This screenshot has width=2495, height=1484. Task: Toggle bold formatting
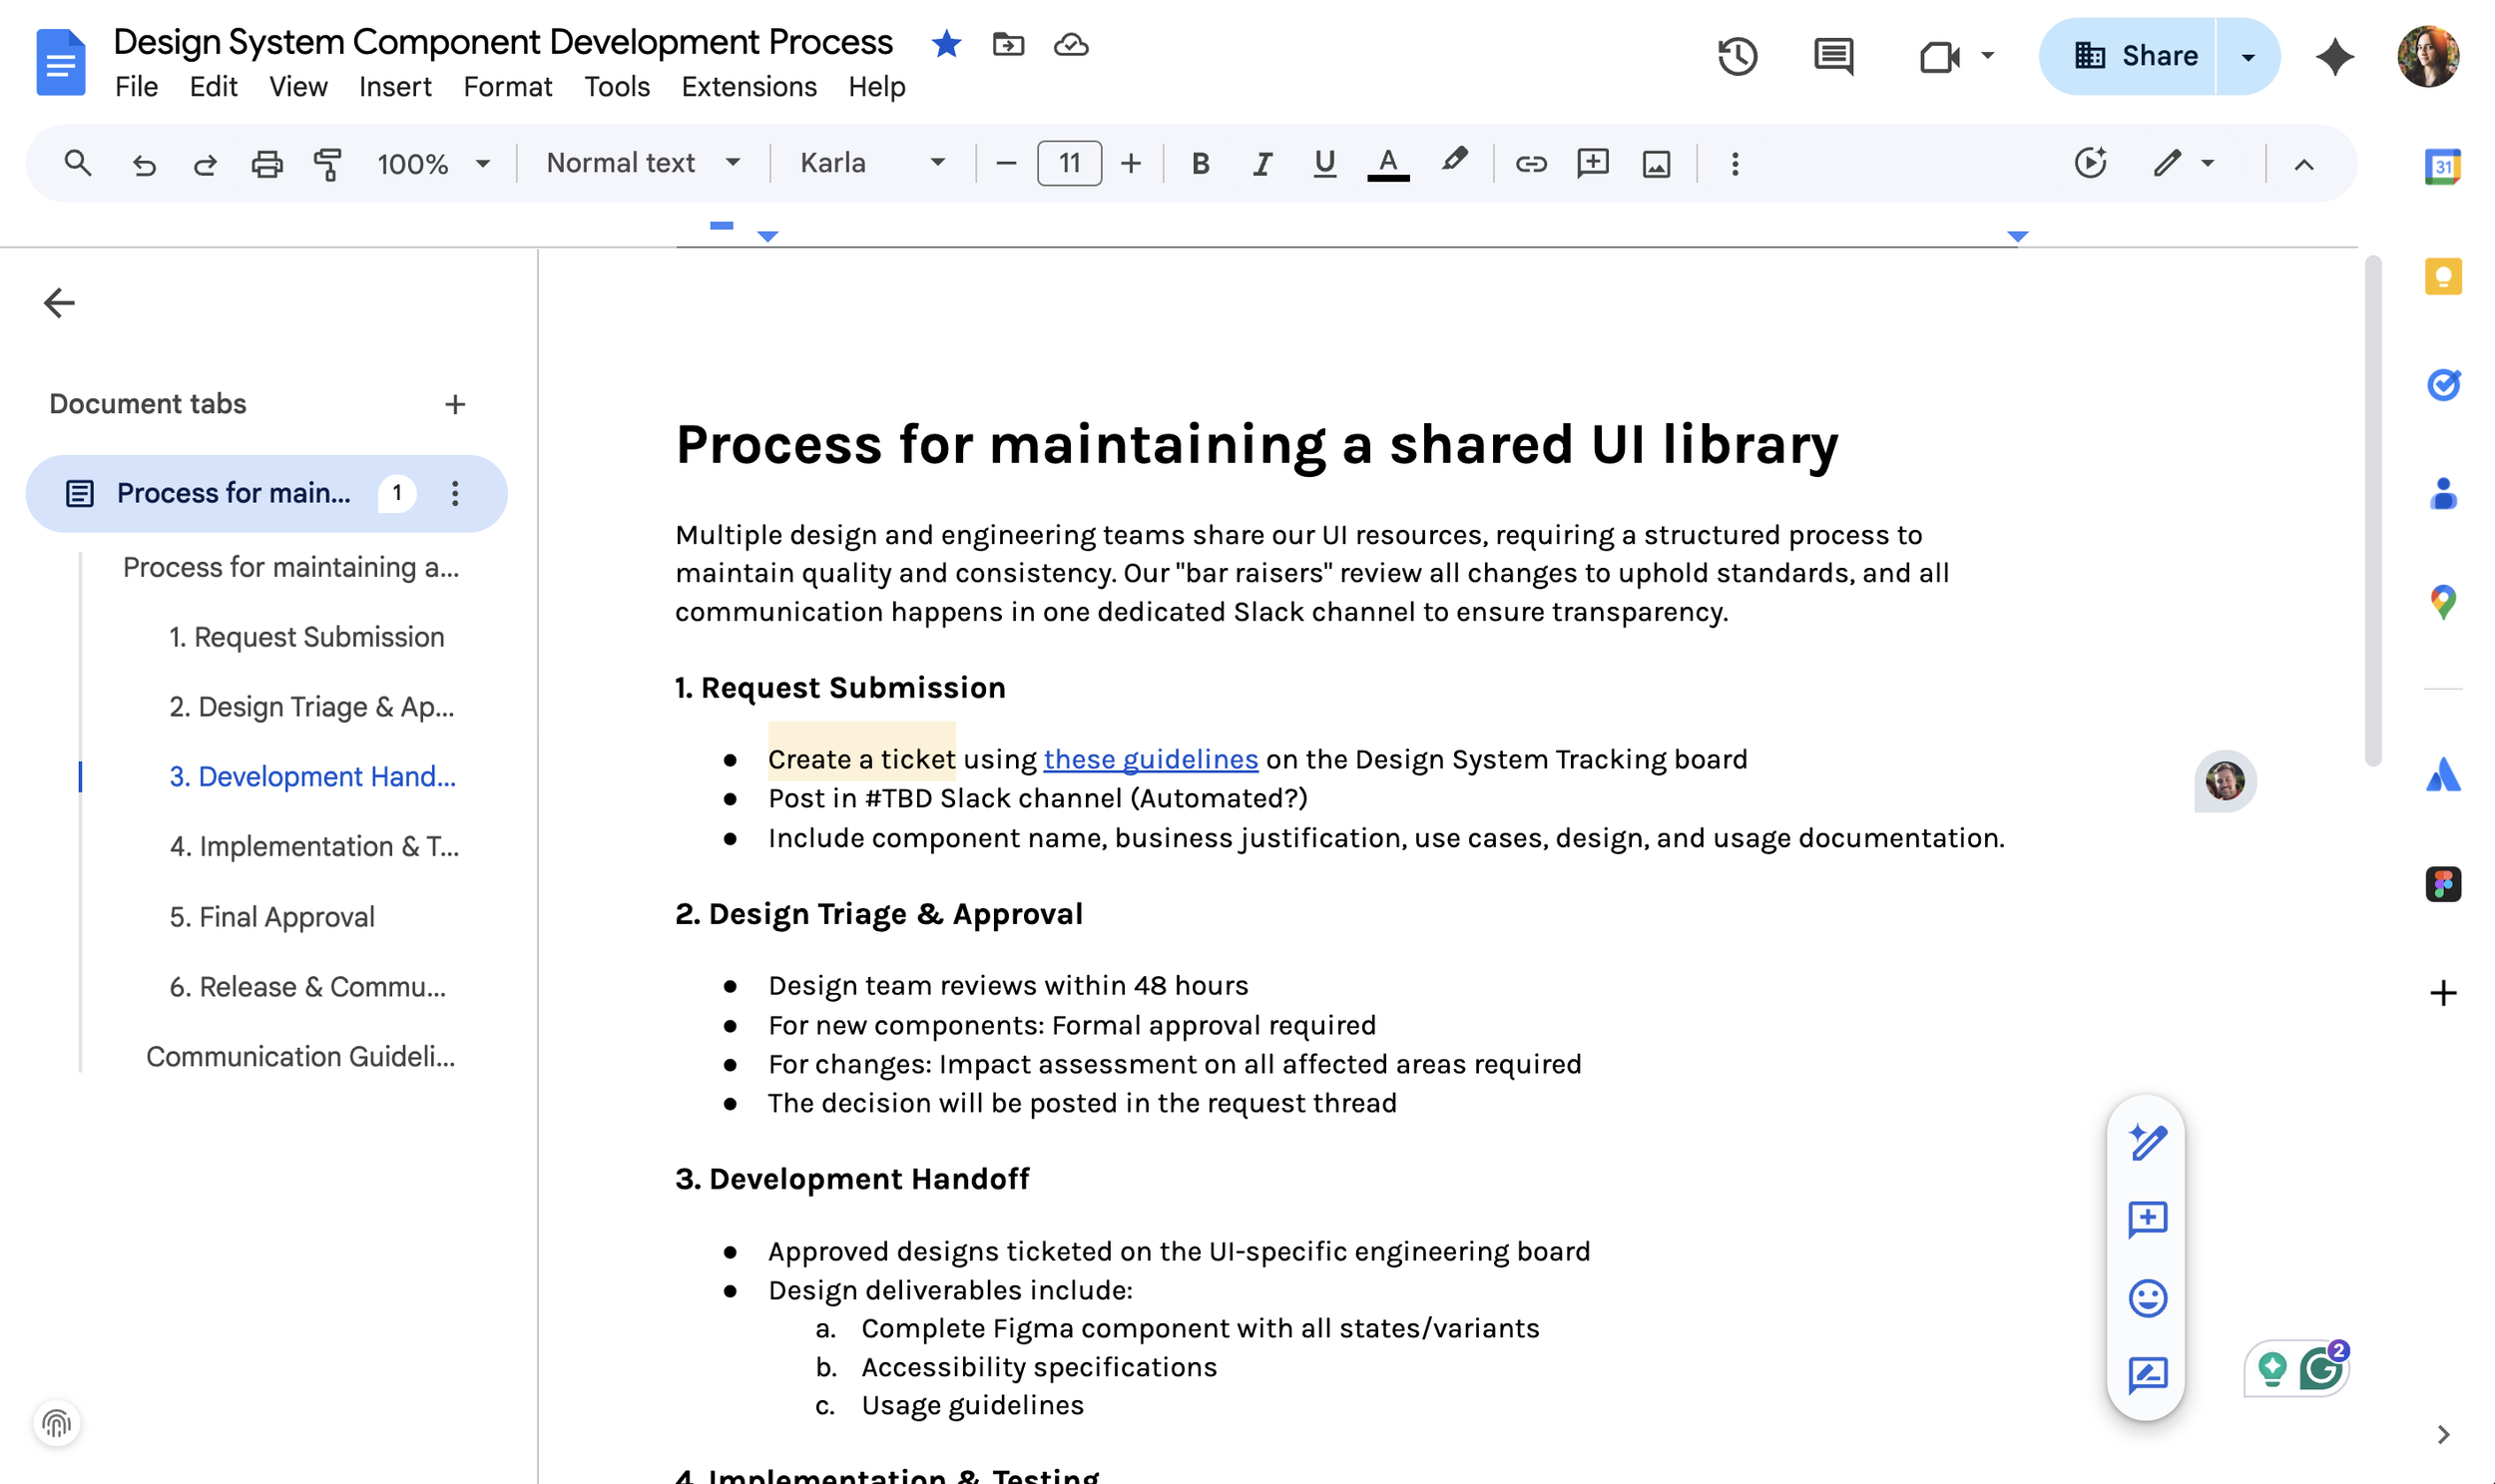tap(1200, 163)
